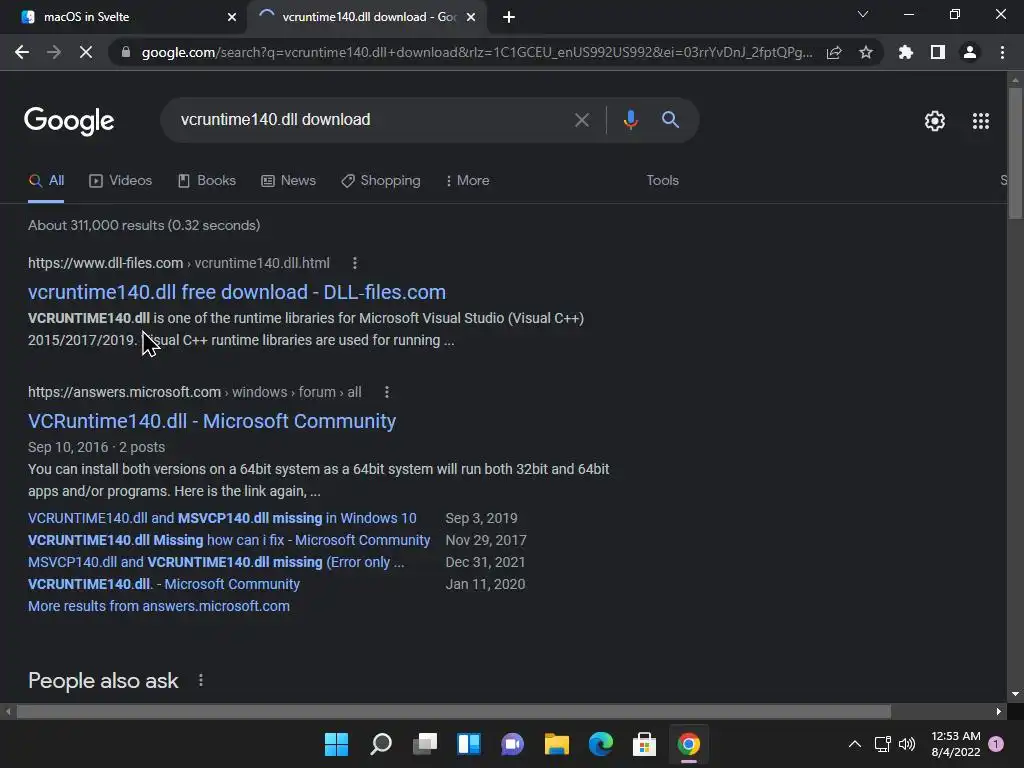Switch to Shopping results
The image size is (1024, 768).
point(381,181)
